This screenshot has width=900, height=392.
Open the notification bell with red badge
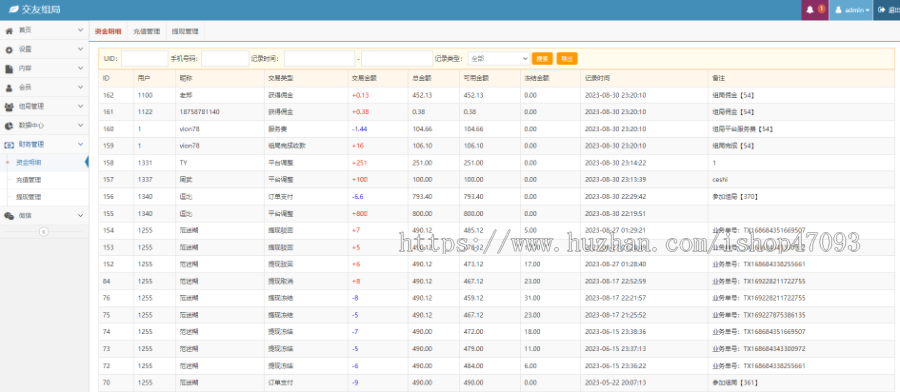(814, 10)
